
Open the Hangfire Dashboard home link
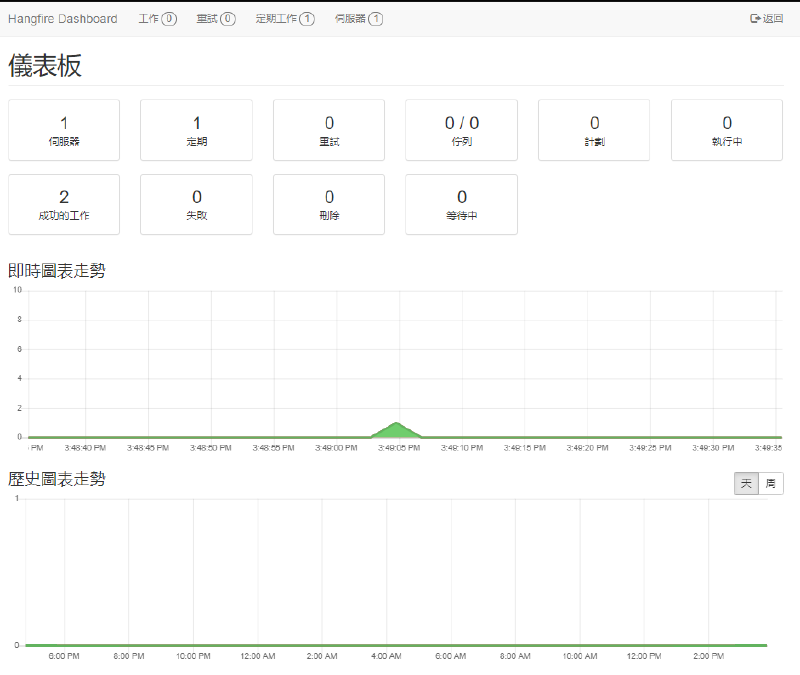(62, 18)
